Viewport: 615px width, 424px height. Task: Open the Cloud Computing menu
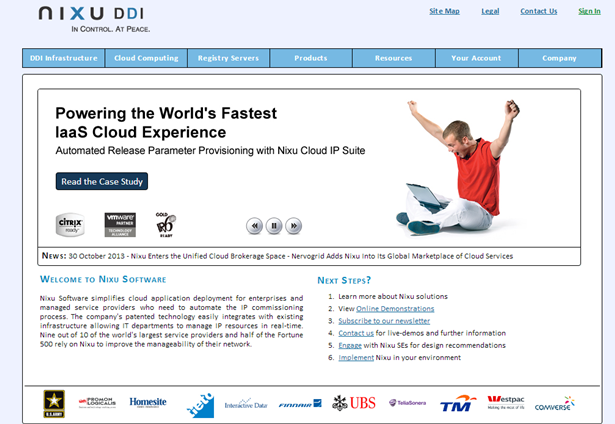click(x=146, y=58)
